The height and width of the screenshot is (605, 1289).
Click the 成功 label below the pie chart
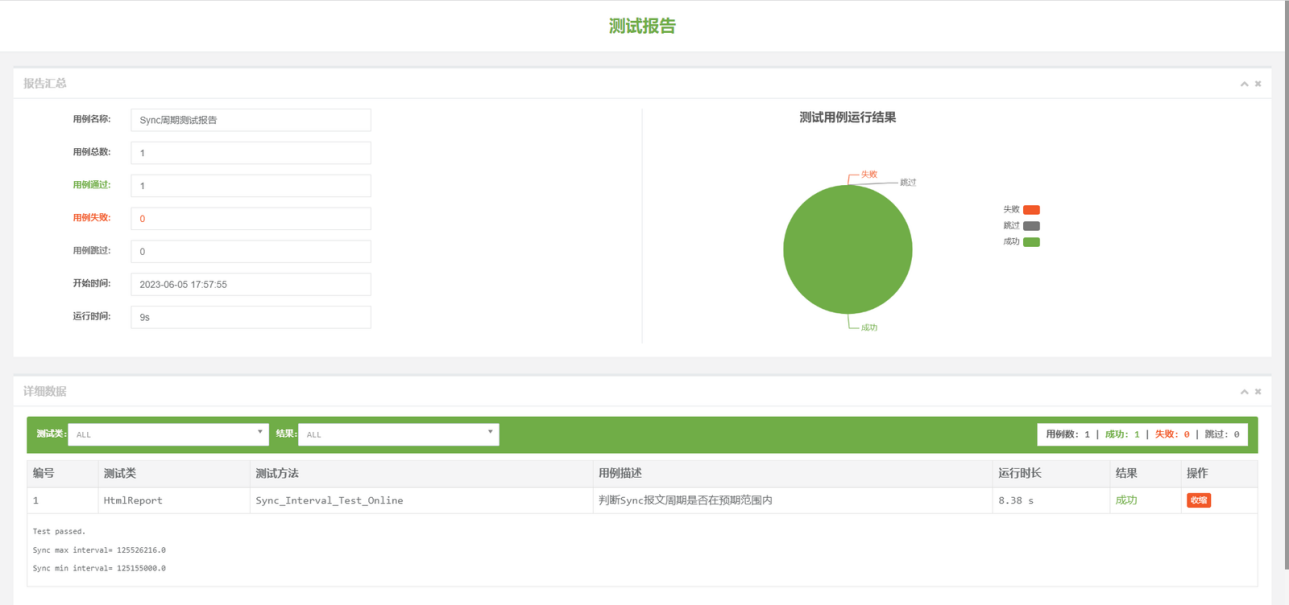869,328
